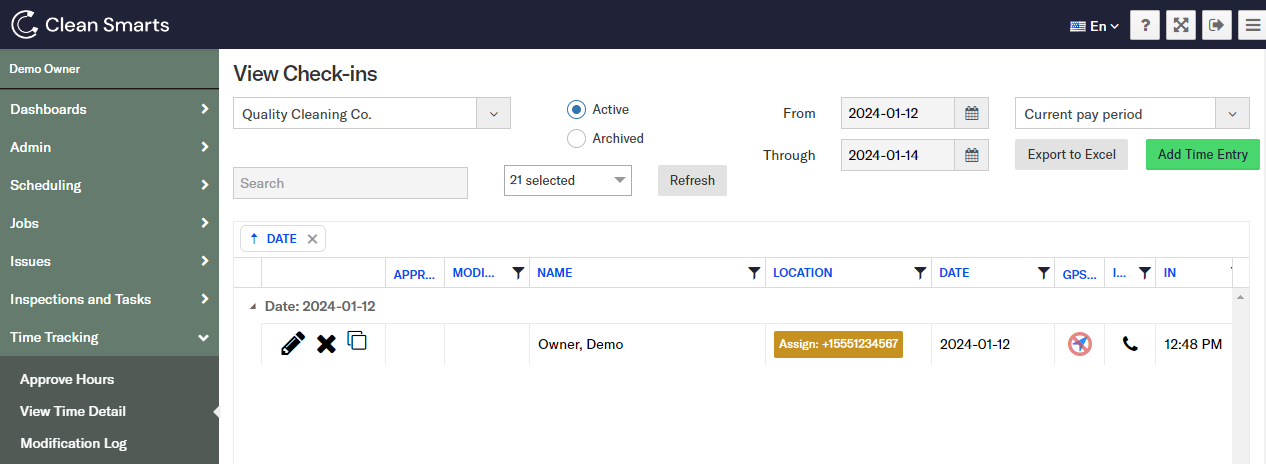Delete the check-in row with X icon
1266x464 pixels.
(326, 344)
